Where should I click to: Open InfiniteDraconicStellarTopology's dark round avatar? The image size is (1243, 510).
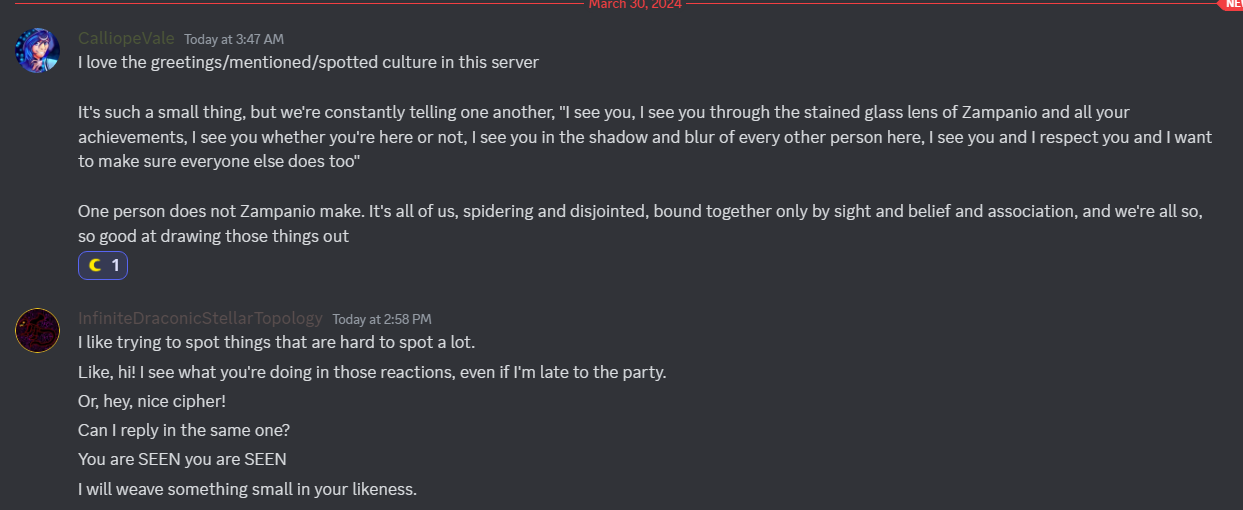(38, 330)
